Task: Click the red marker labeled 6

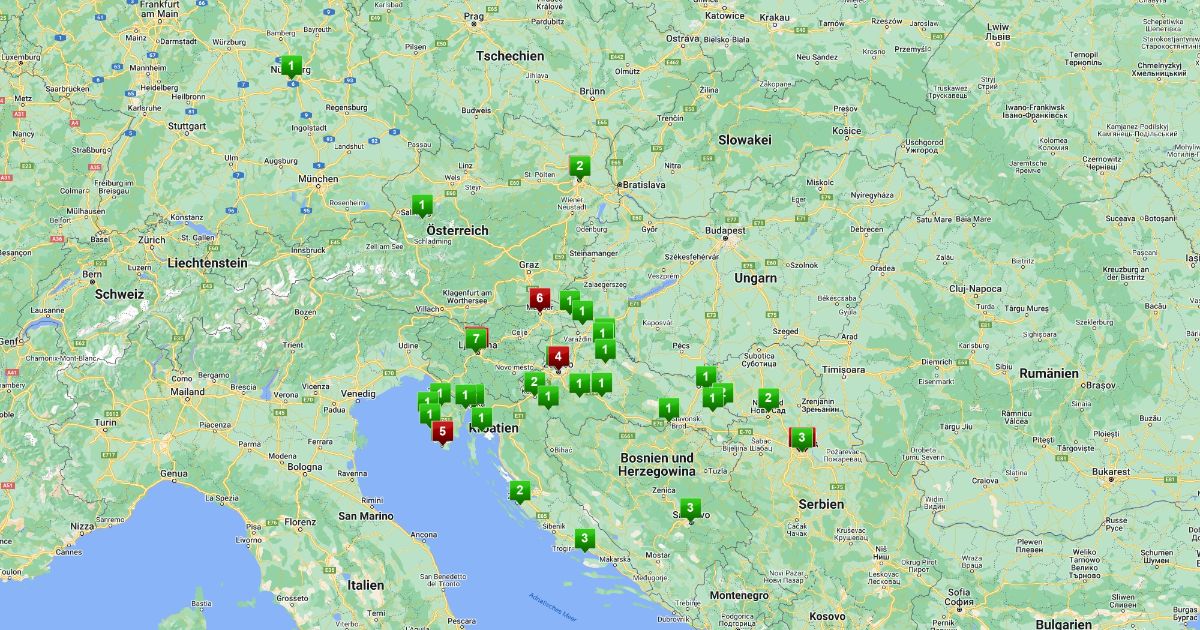Action: [540, 297]
